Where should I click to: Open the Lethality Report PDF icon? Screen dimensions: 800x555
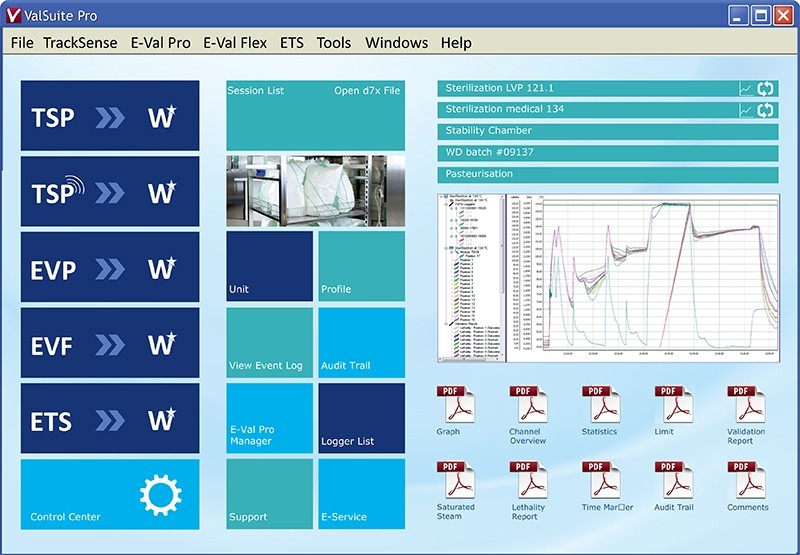pyautogui.click(x=529, y=480)
